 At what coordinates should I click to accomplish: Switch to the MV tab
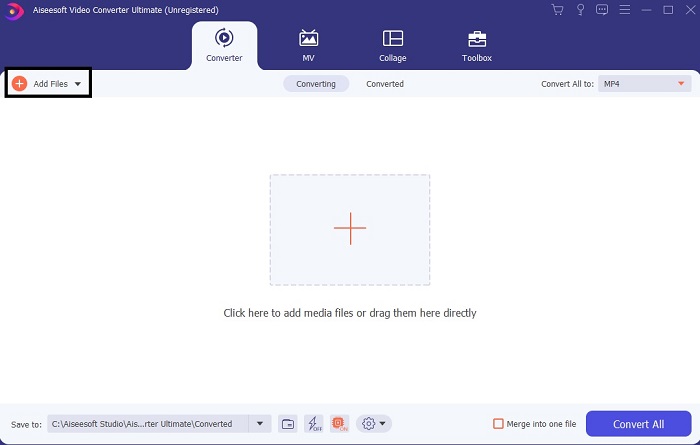point(308,45)
